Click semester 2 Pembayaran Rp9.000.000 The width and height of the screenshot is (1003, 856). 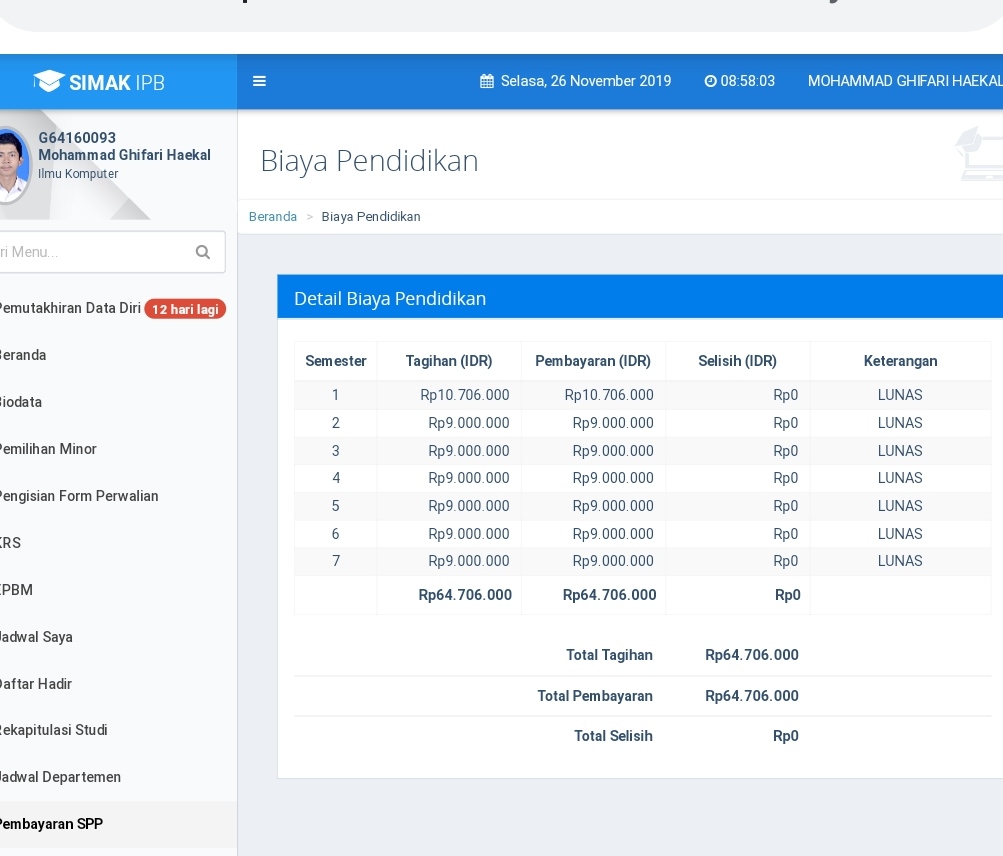[x=613, y=423]
